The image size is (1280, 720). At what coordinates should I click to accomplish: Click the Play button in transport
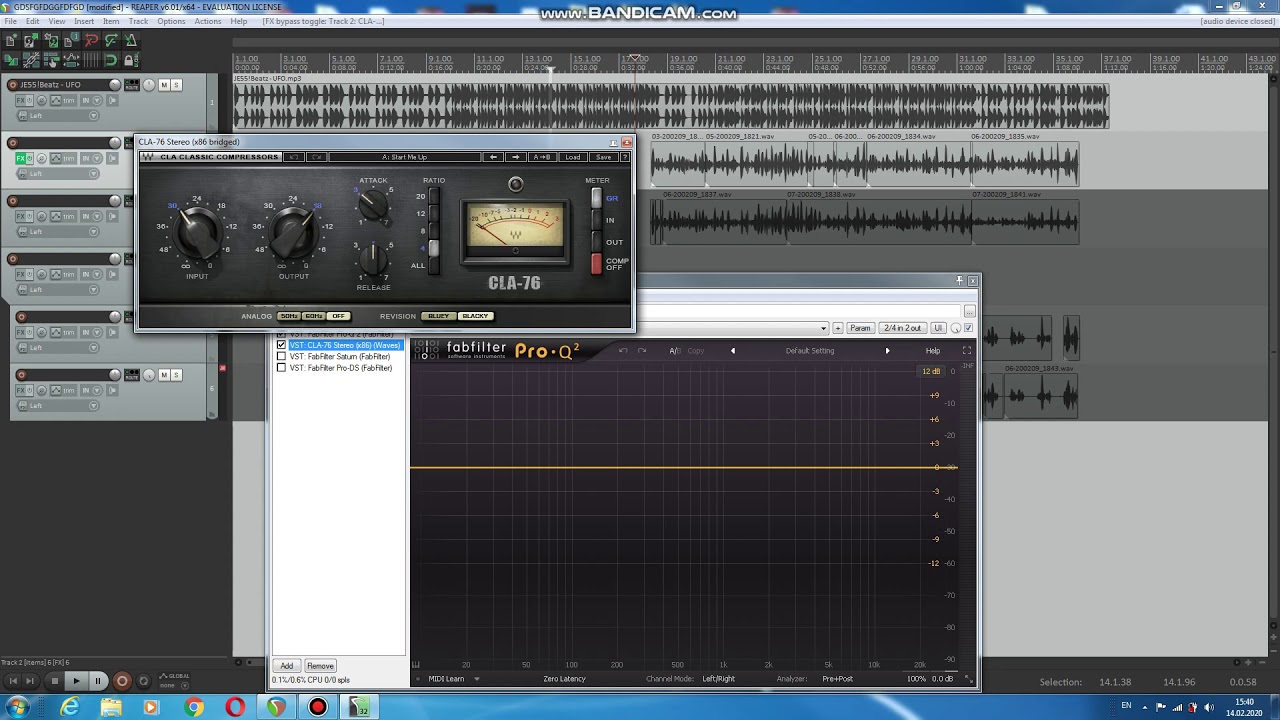click(76, 681)
